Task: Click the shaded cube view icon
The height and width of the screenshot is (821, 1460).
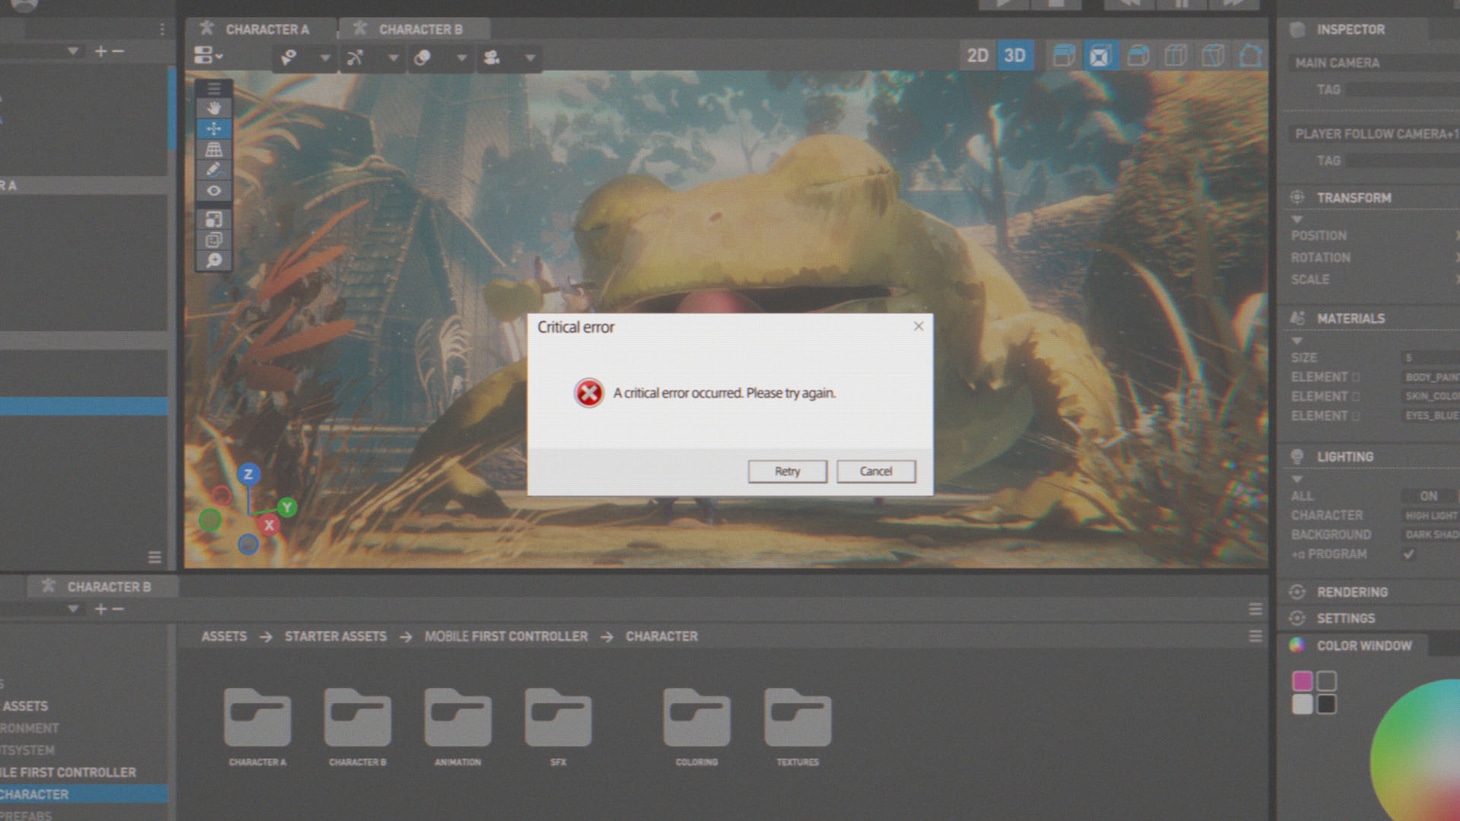Action: click(x=1064, y=55)
